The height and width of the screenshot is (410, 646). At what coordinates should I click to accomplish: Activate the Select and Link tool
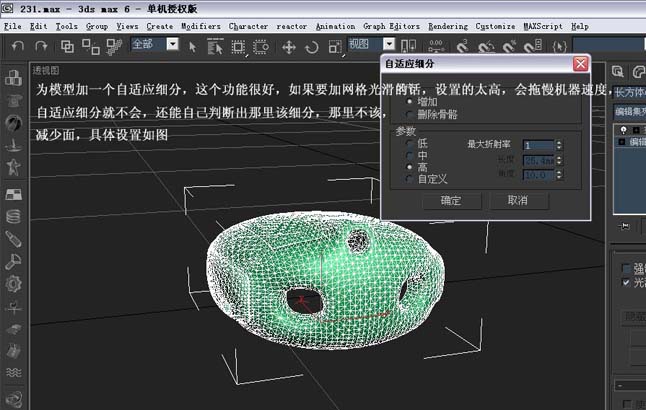[68, 47]
